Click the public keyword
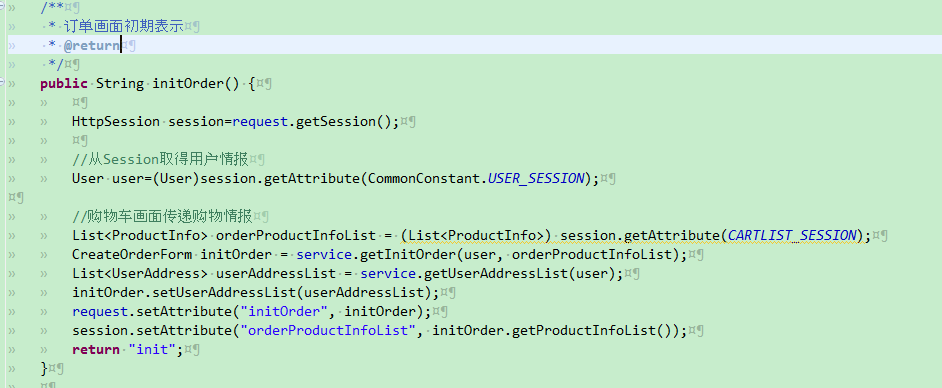The height and width of the screenshot is (388, 942). click(64, 83)
